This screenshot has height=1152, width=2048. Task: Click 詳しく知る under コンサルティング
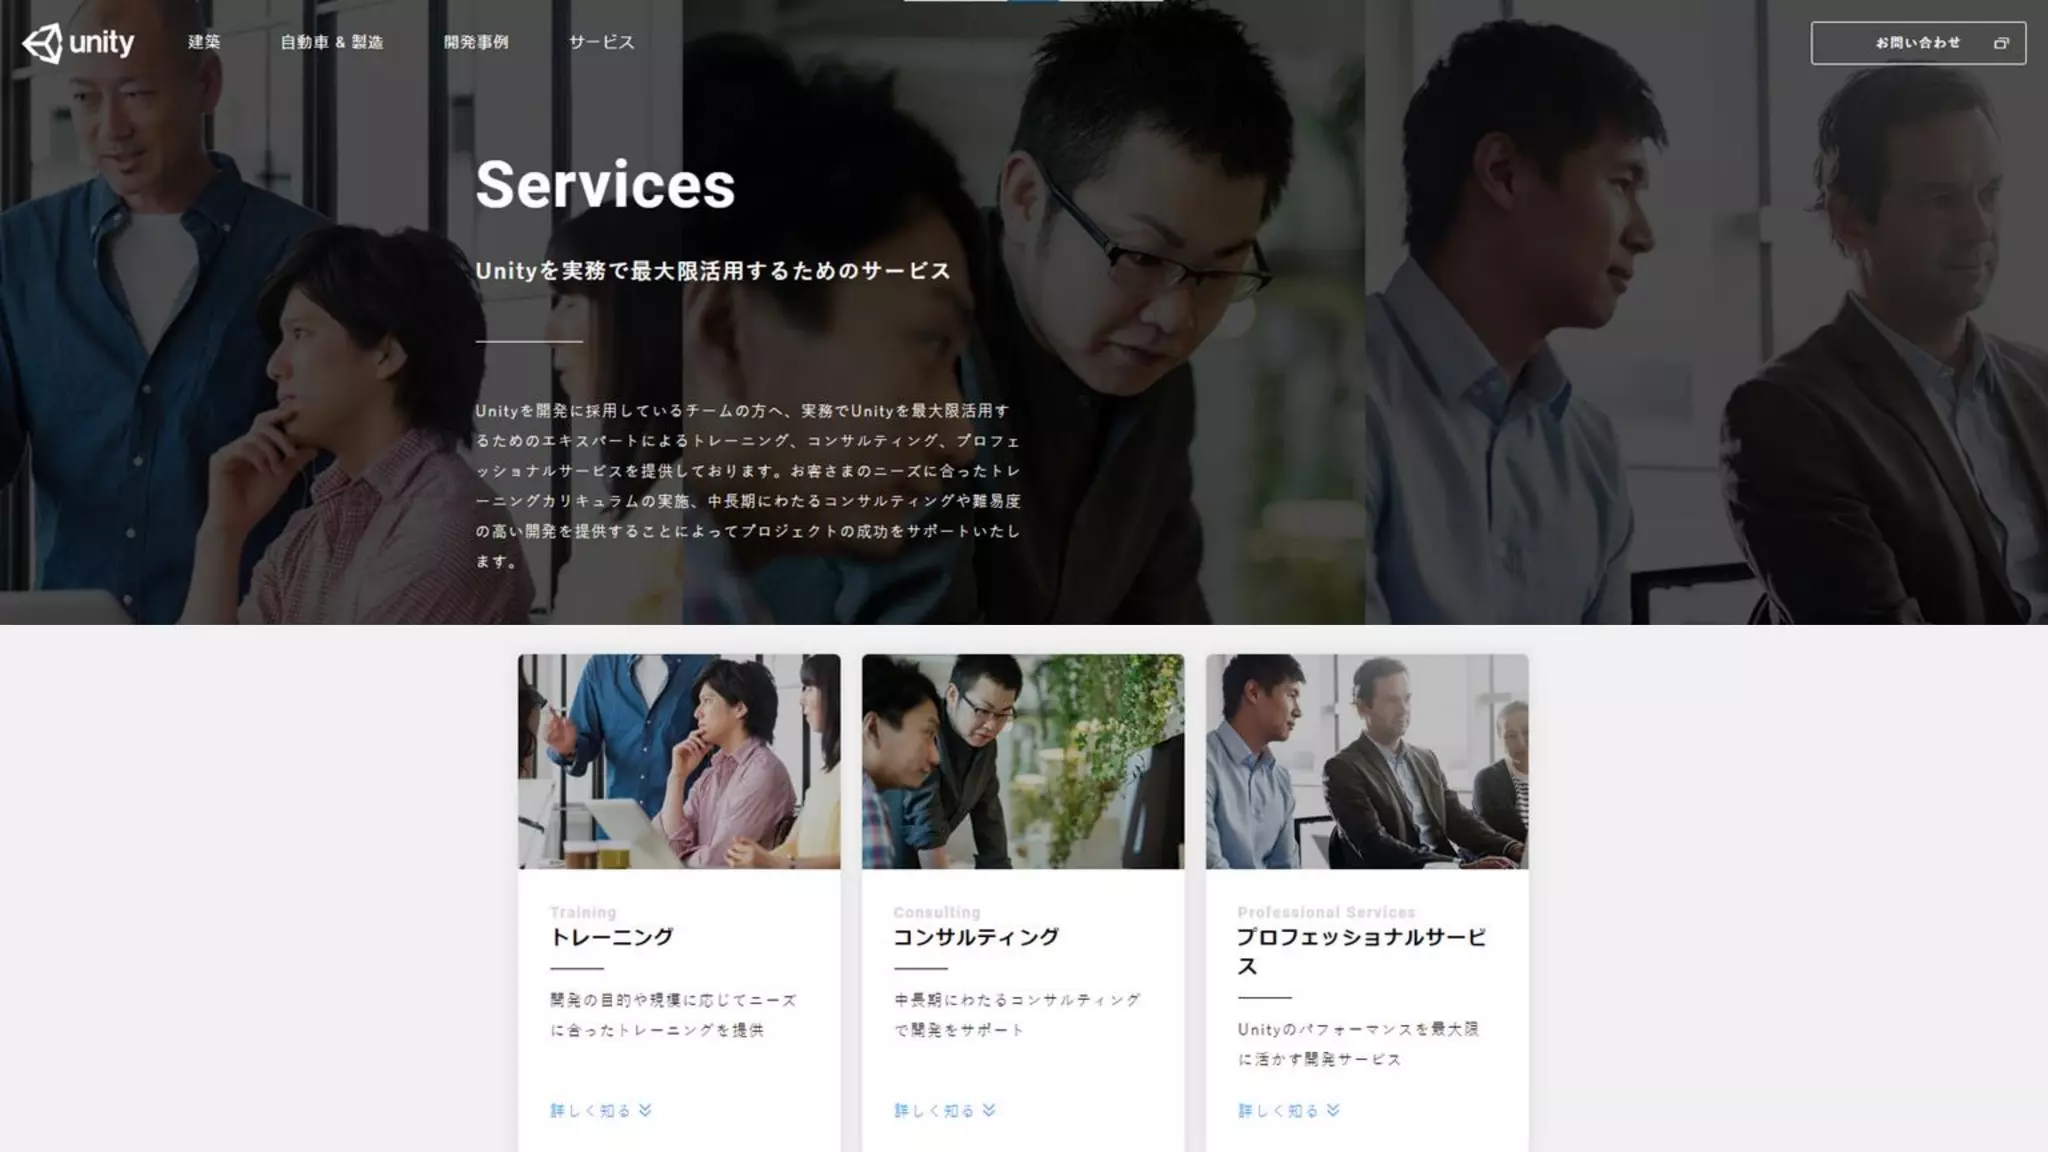tap(934, 1110)
